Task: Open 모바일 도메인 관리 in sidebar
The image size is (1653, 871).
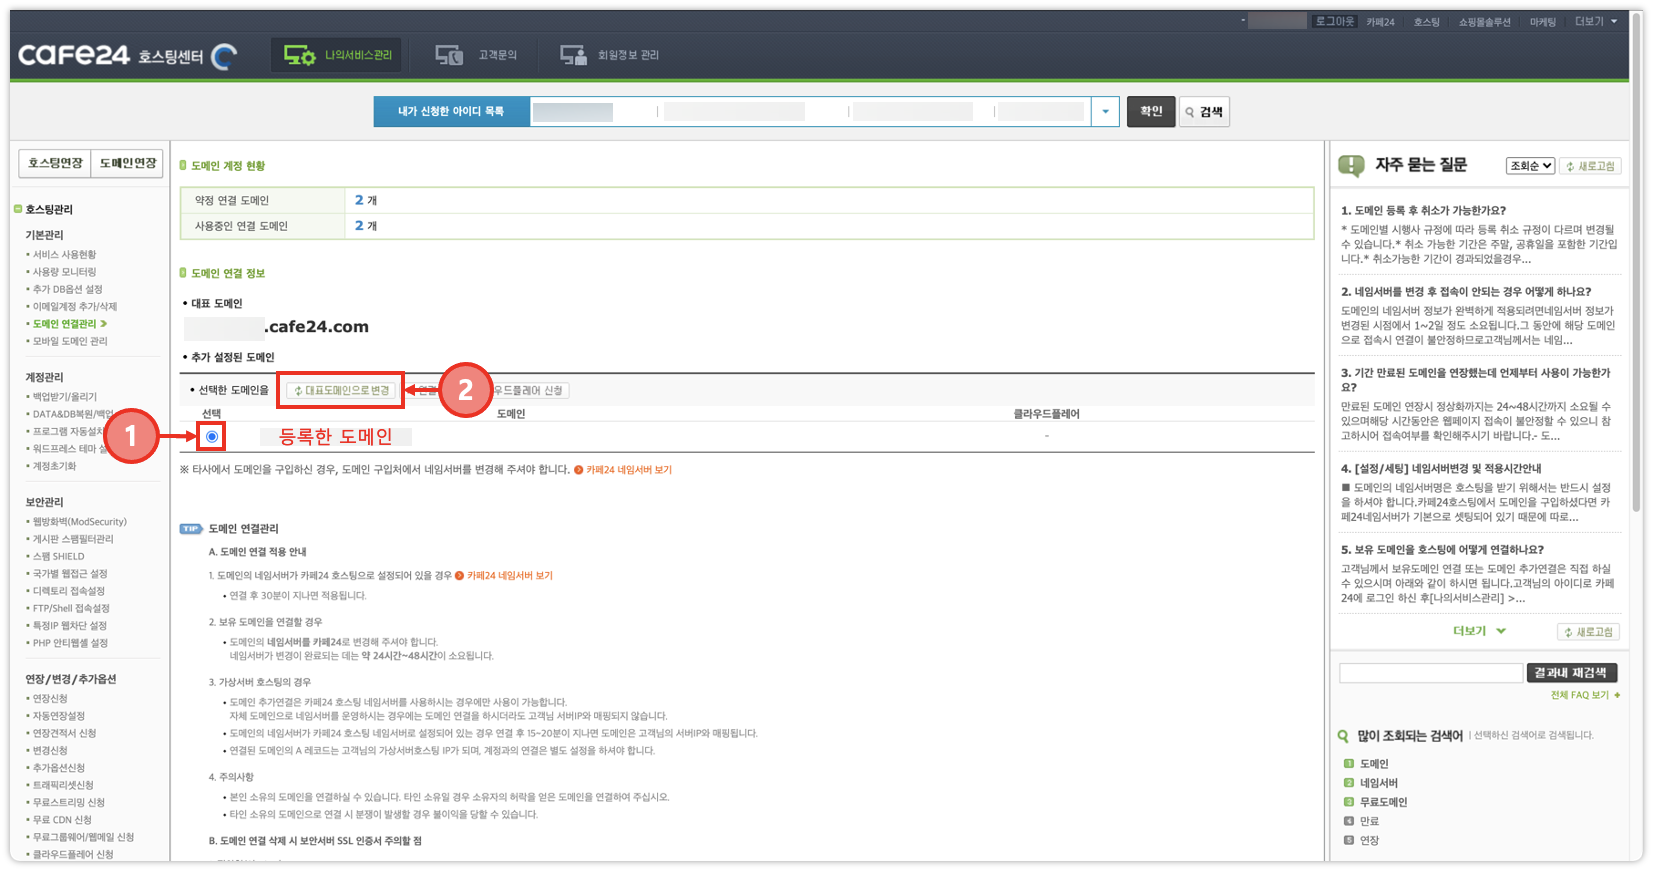Action: click(x=69, y=341)
